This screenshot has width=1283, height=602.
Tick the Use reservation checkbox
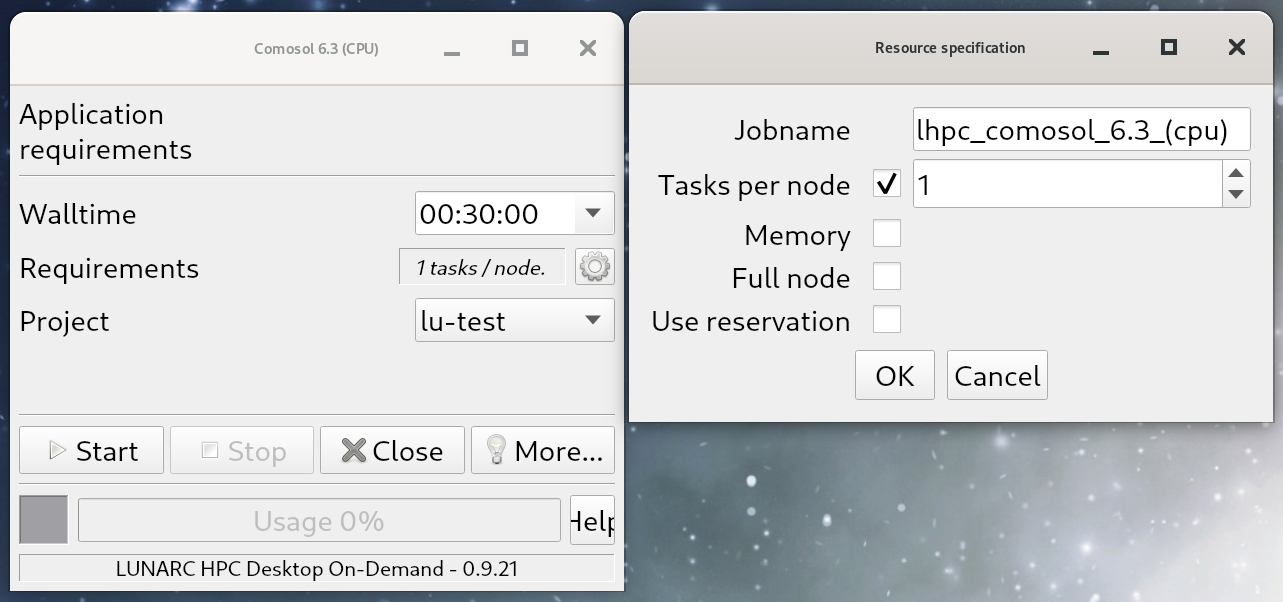(887, 320)
